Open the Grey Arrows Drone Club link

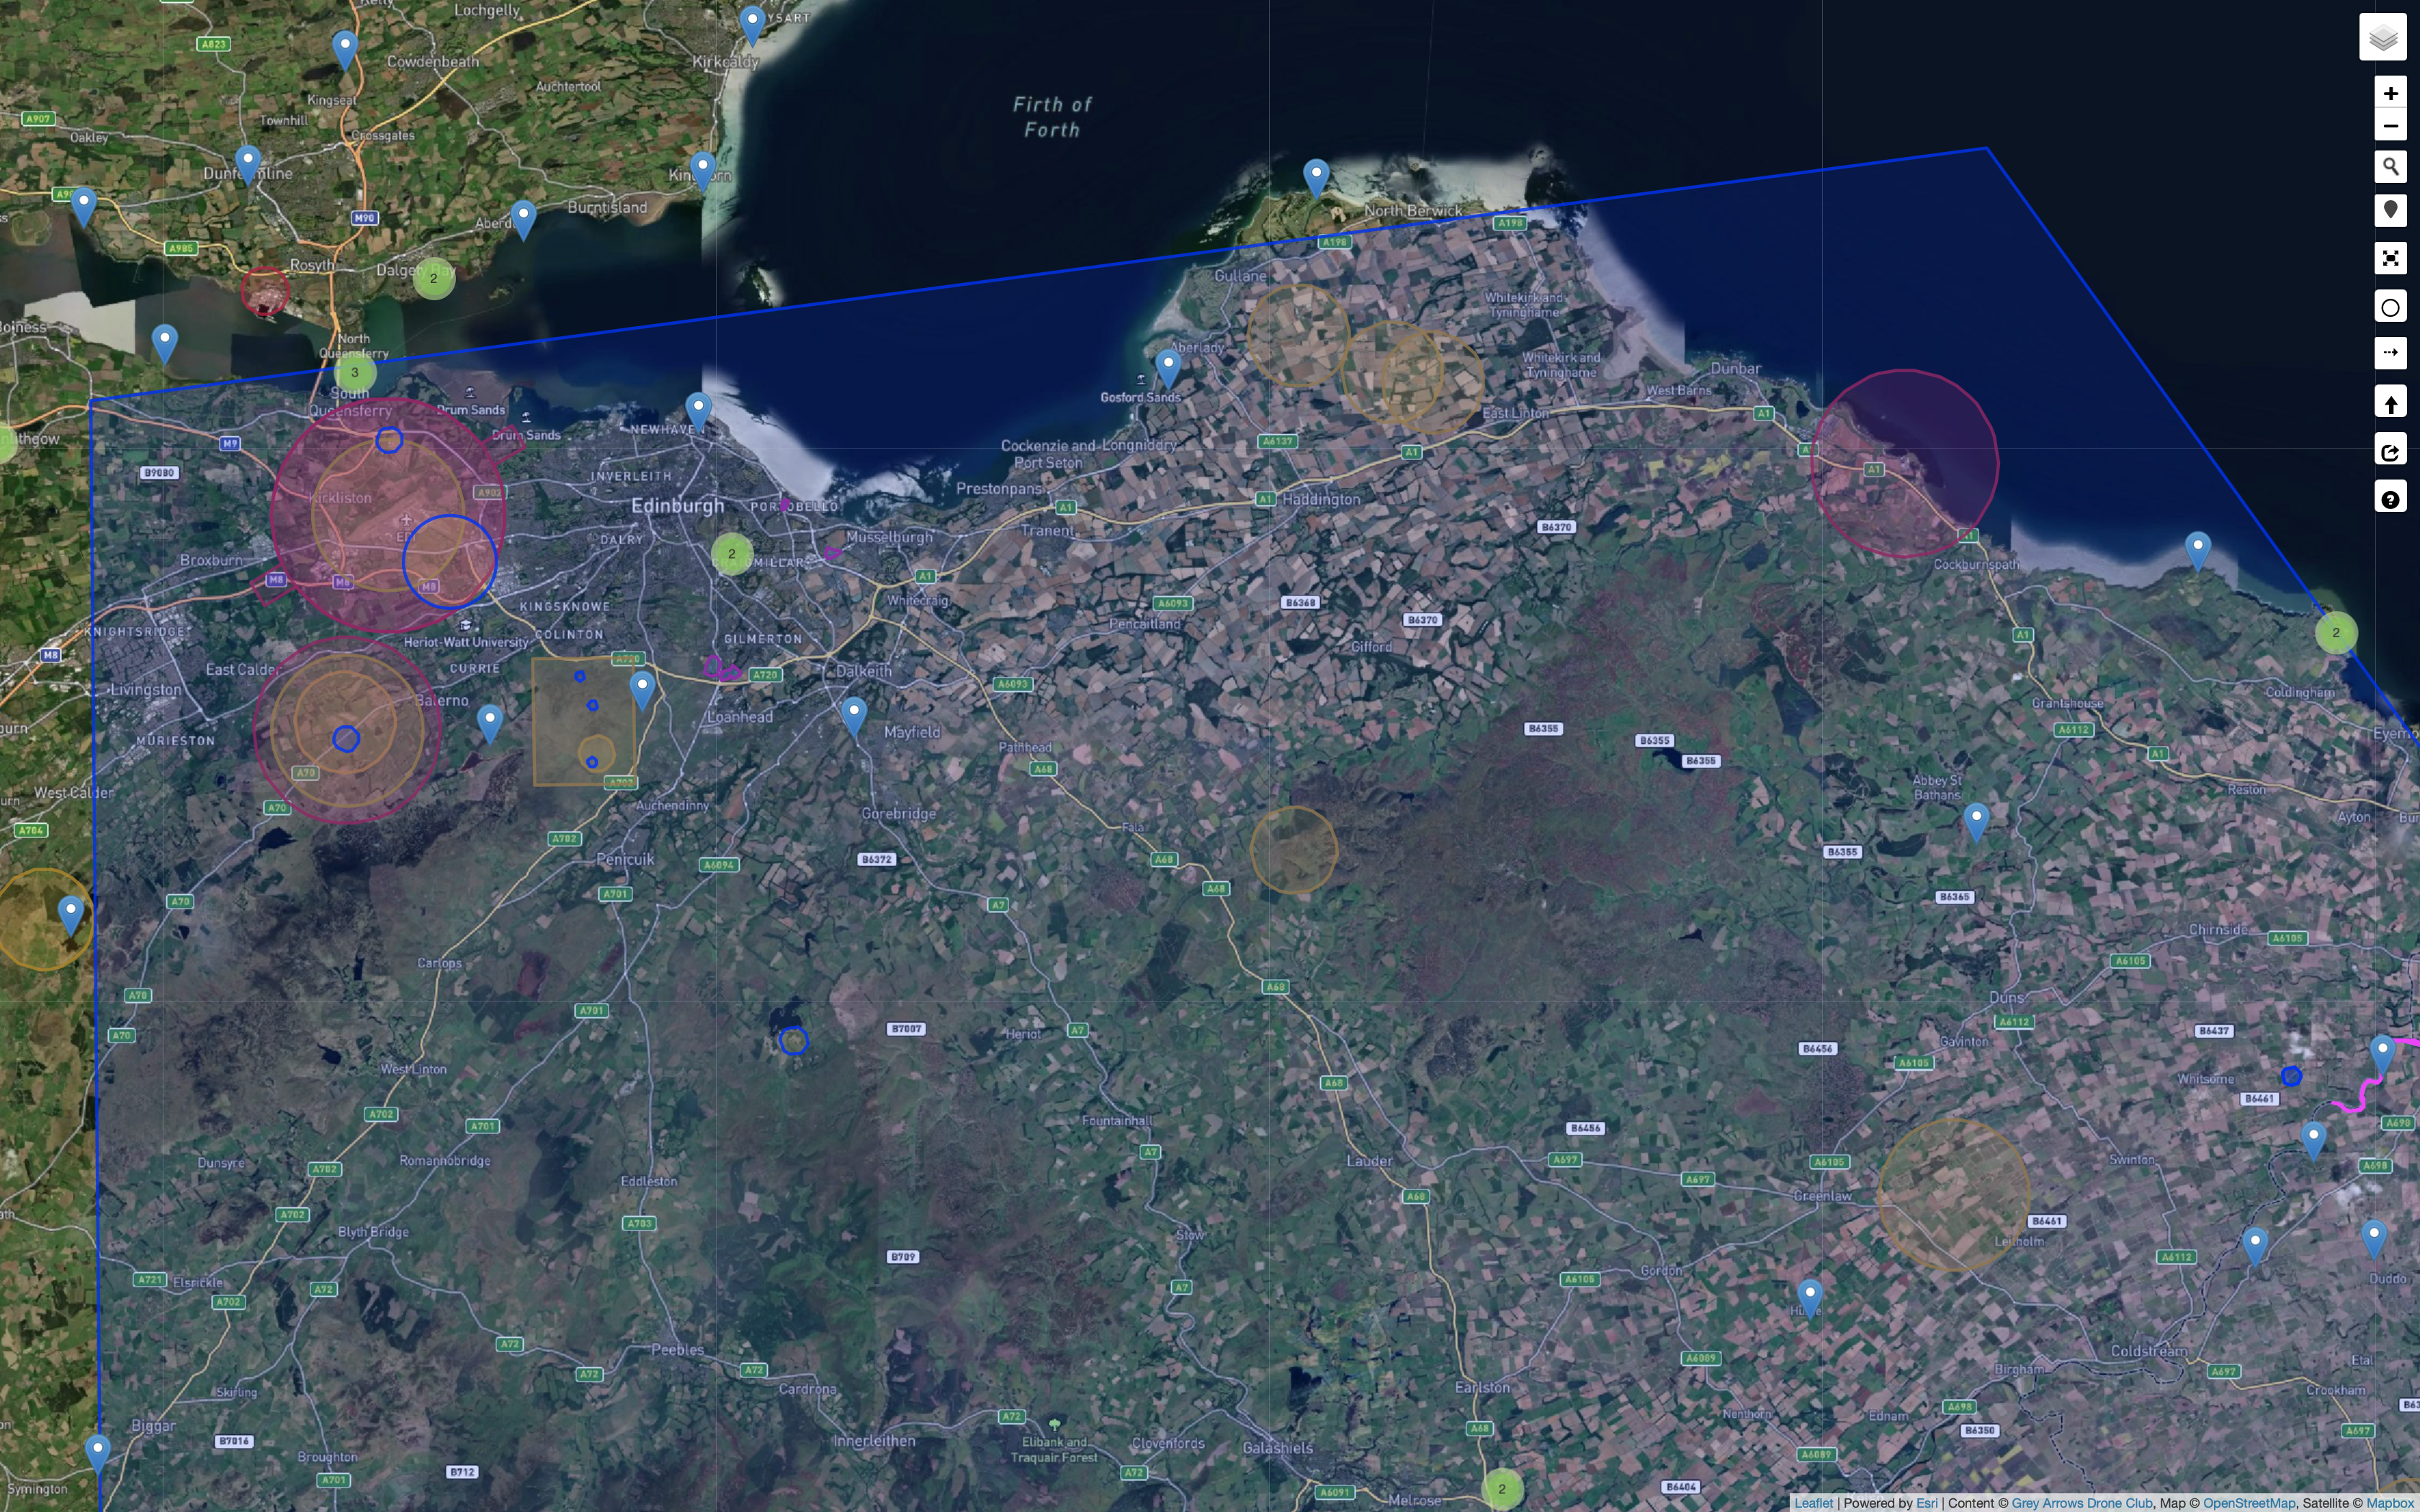click(x=2081, y=1503)
